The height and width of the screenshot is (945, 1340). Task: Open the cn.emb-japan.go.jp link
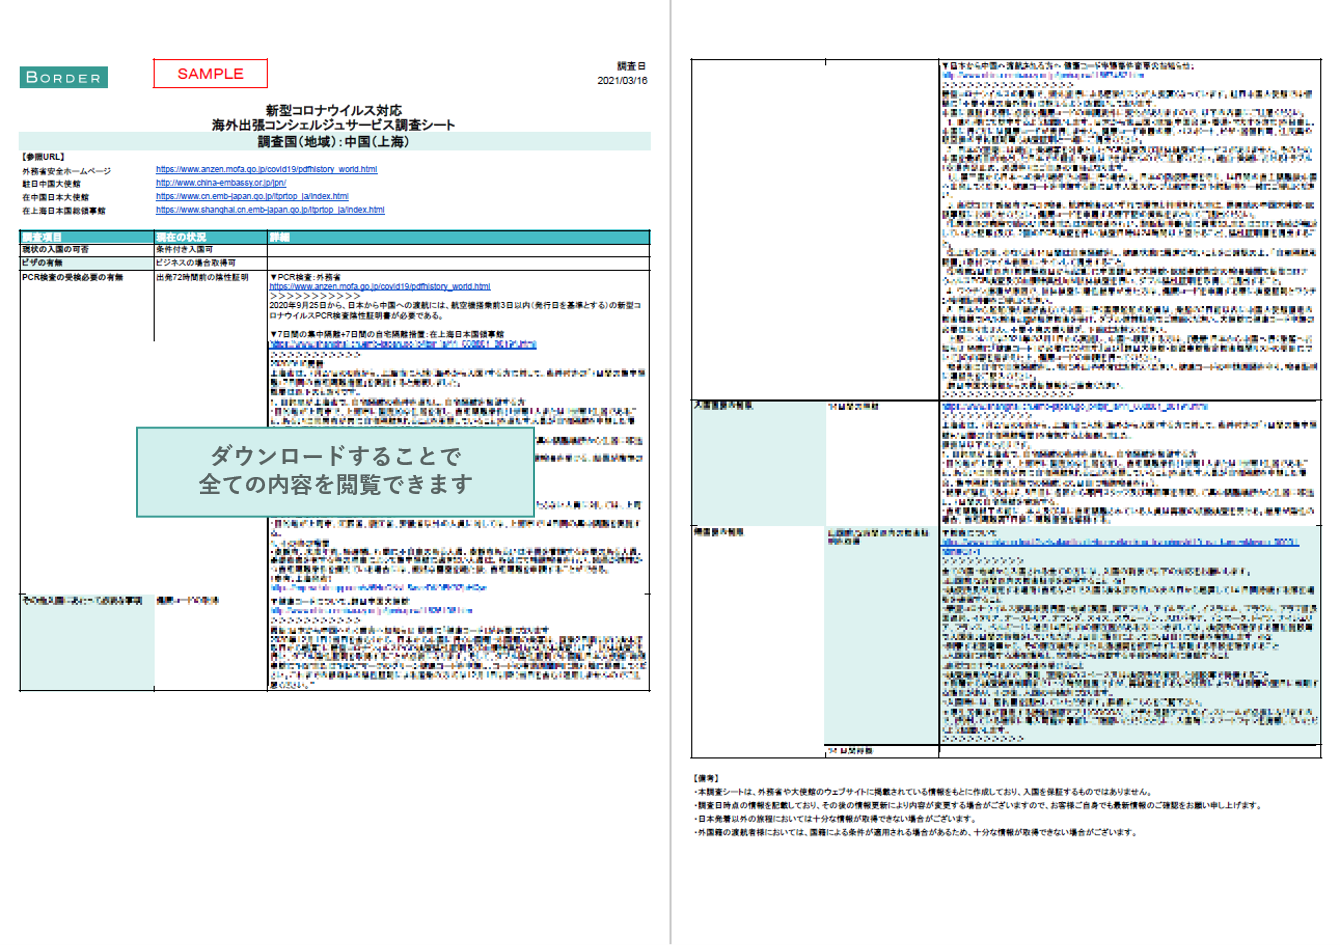coord(252,197)
